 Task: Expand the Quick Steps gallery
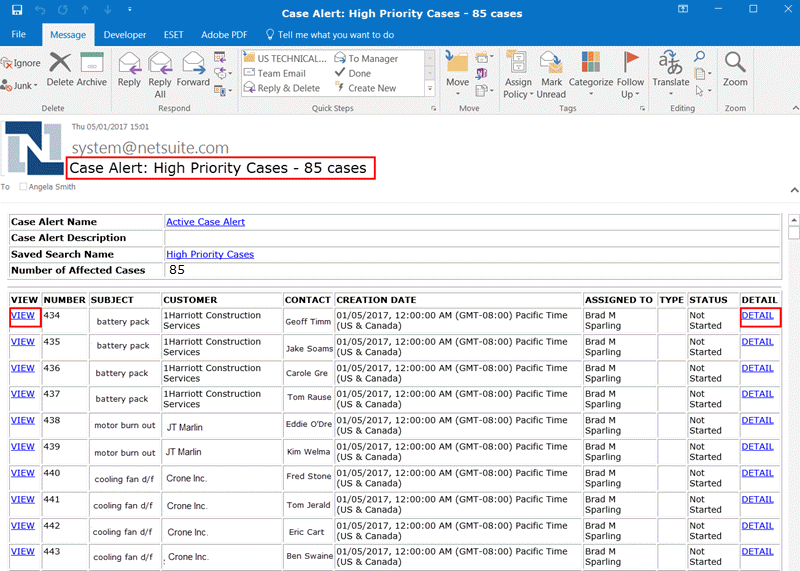click(430, 89)
